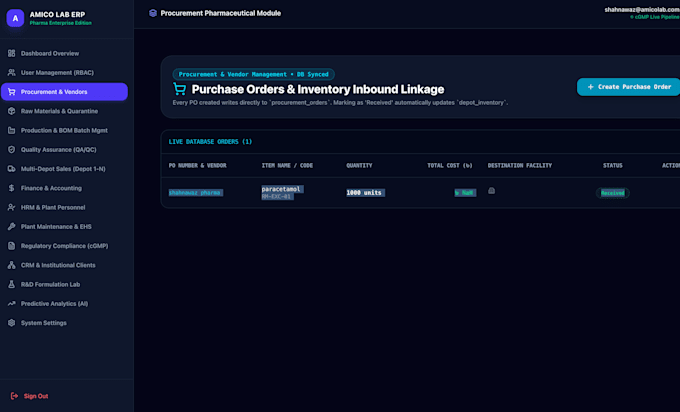Open R&D Formulation Lab

[x=64, y=284]
